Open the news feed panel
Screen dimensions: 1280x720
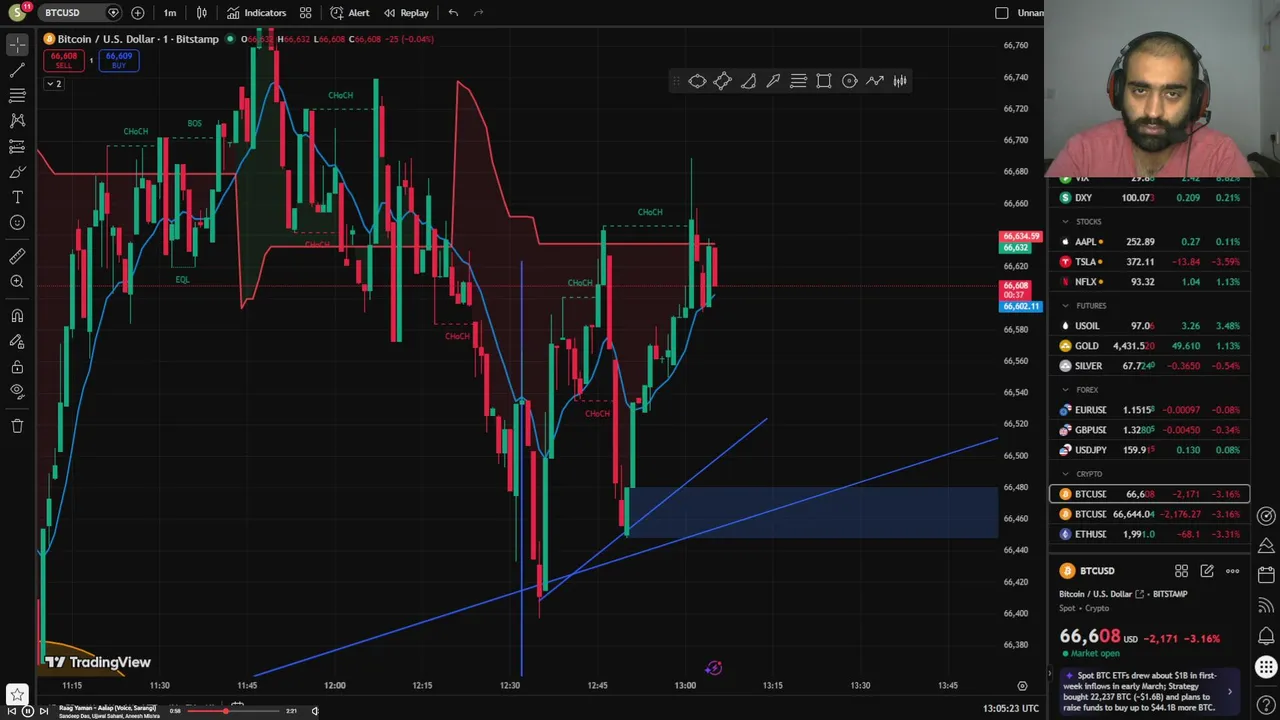point(1266,605)
